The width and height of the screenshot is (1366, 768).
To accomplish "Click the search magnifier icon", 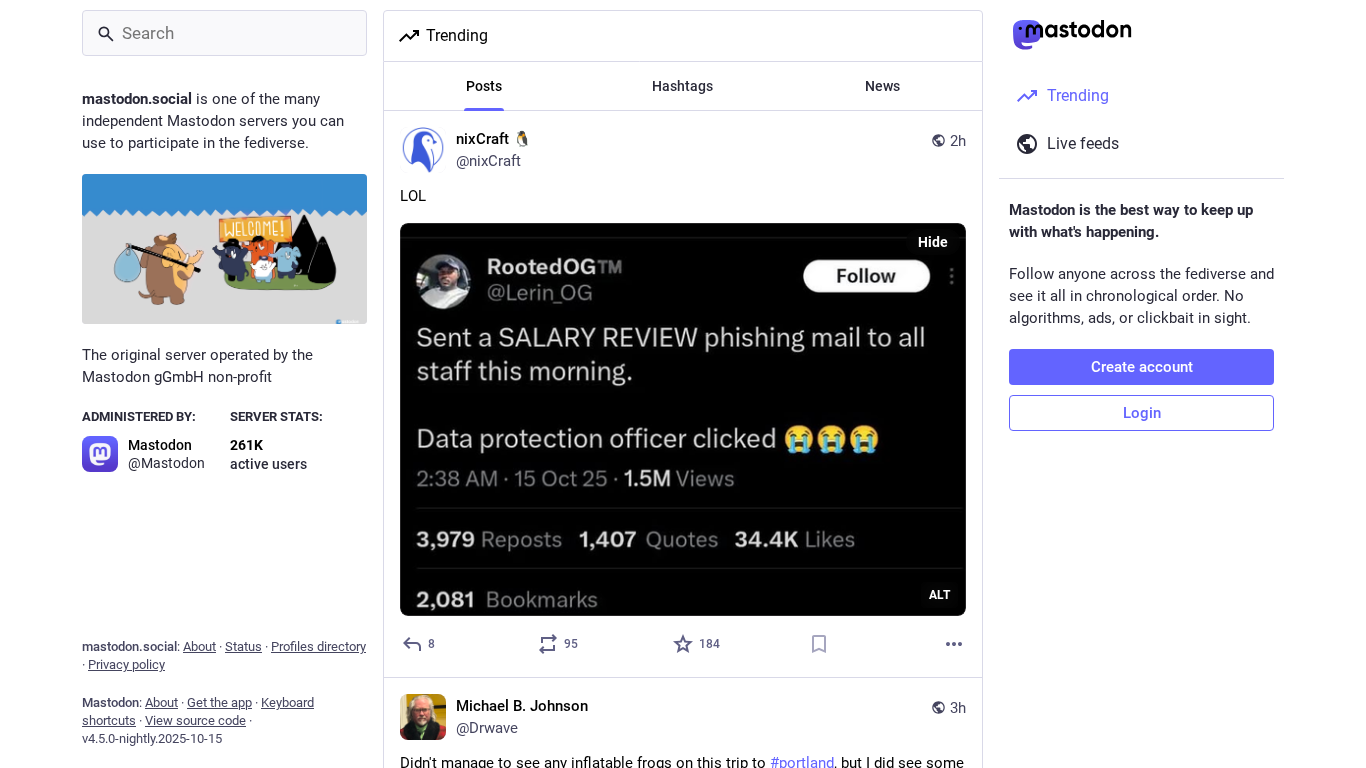I will click(x=106, y=34).
